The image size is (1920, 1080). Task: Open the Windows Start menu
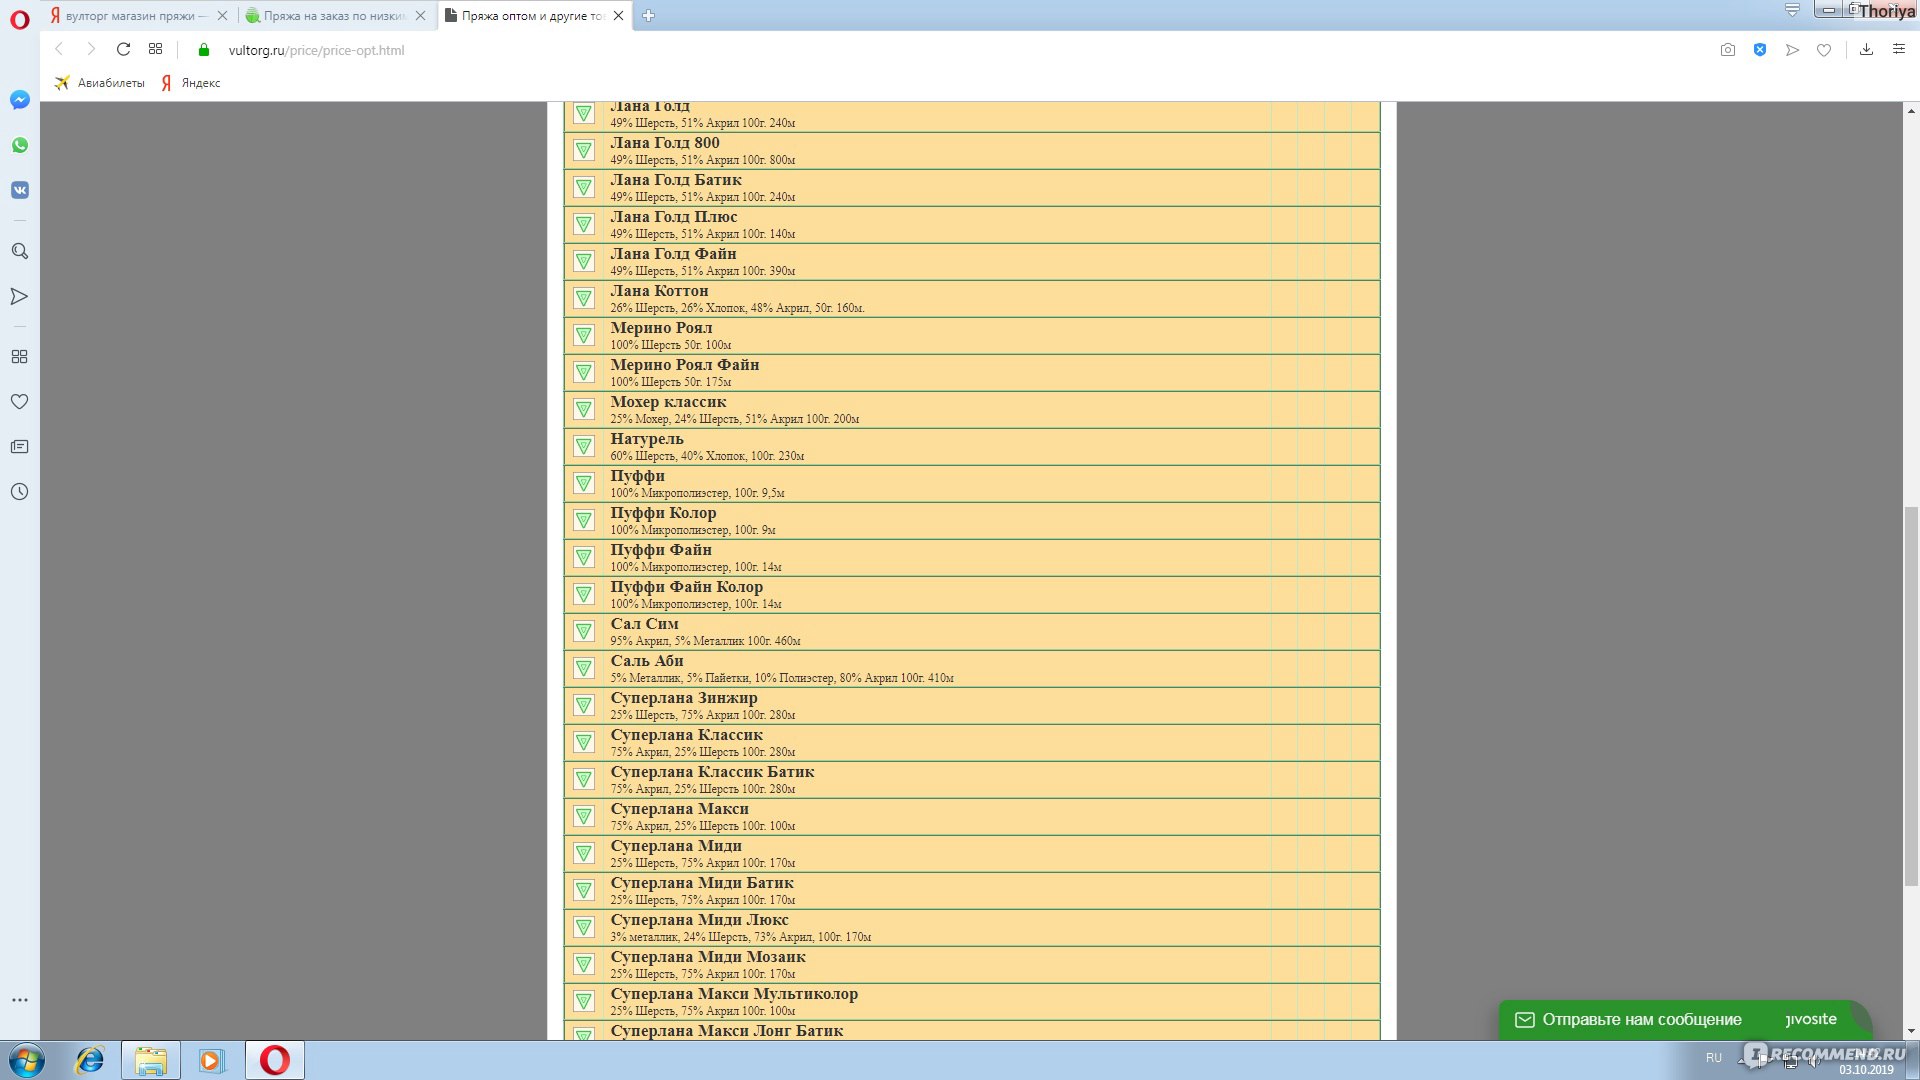point(26,1060)
